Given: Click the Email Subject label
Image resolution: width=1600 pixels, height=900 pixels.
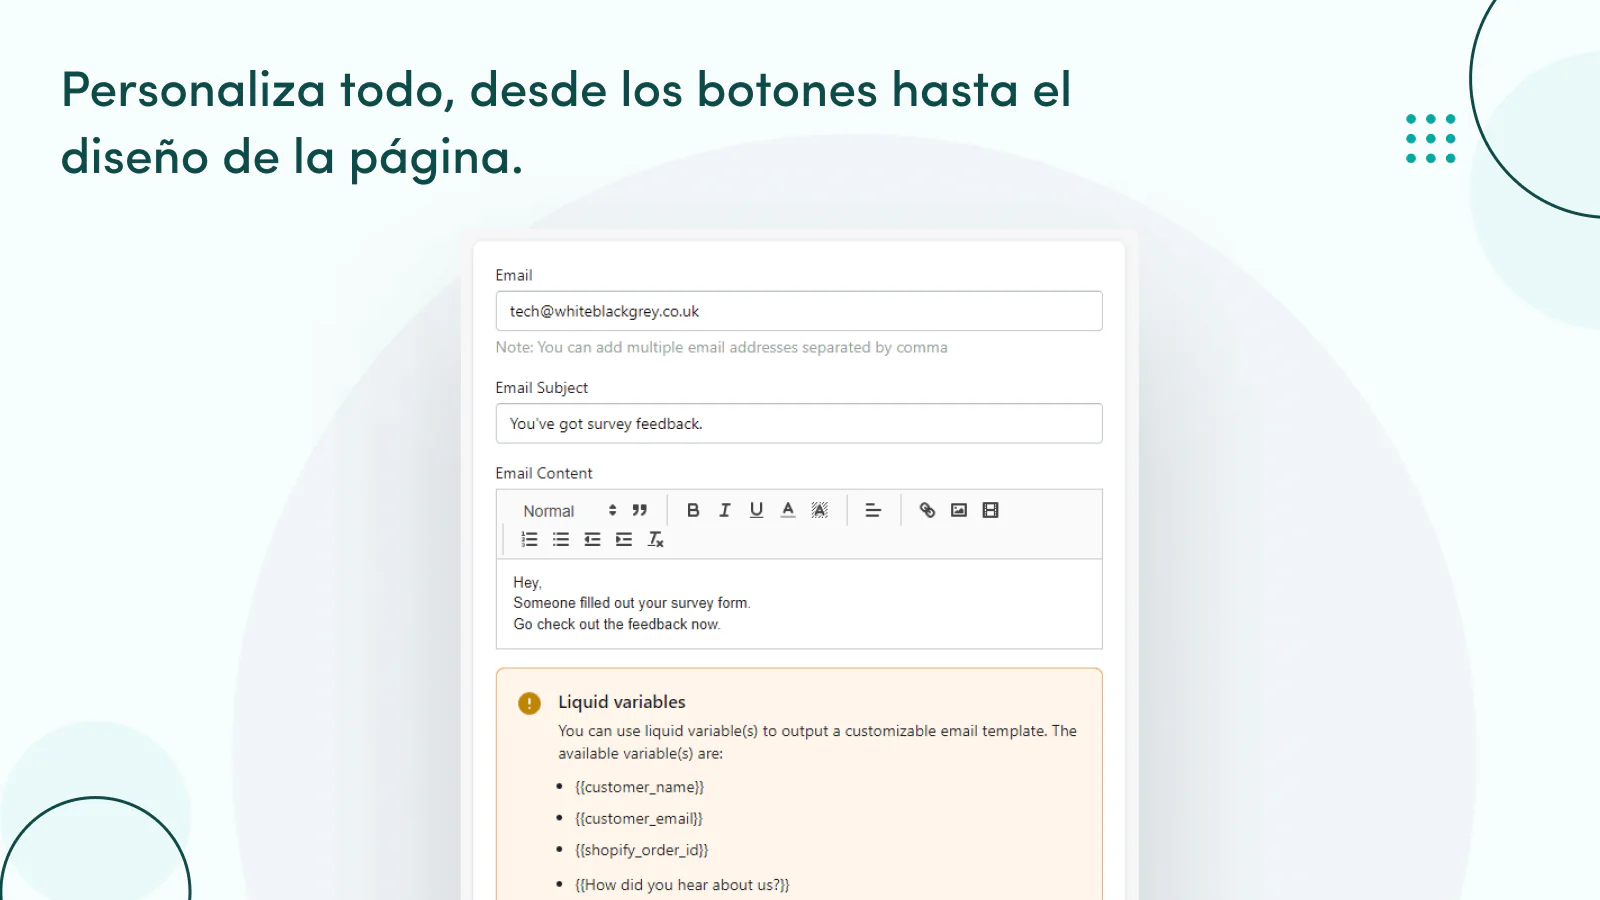Looking at the screenshot, I should coord(542,388).
